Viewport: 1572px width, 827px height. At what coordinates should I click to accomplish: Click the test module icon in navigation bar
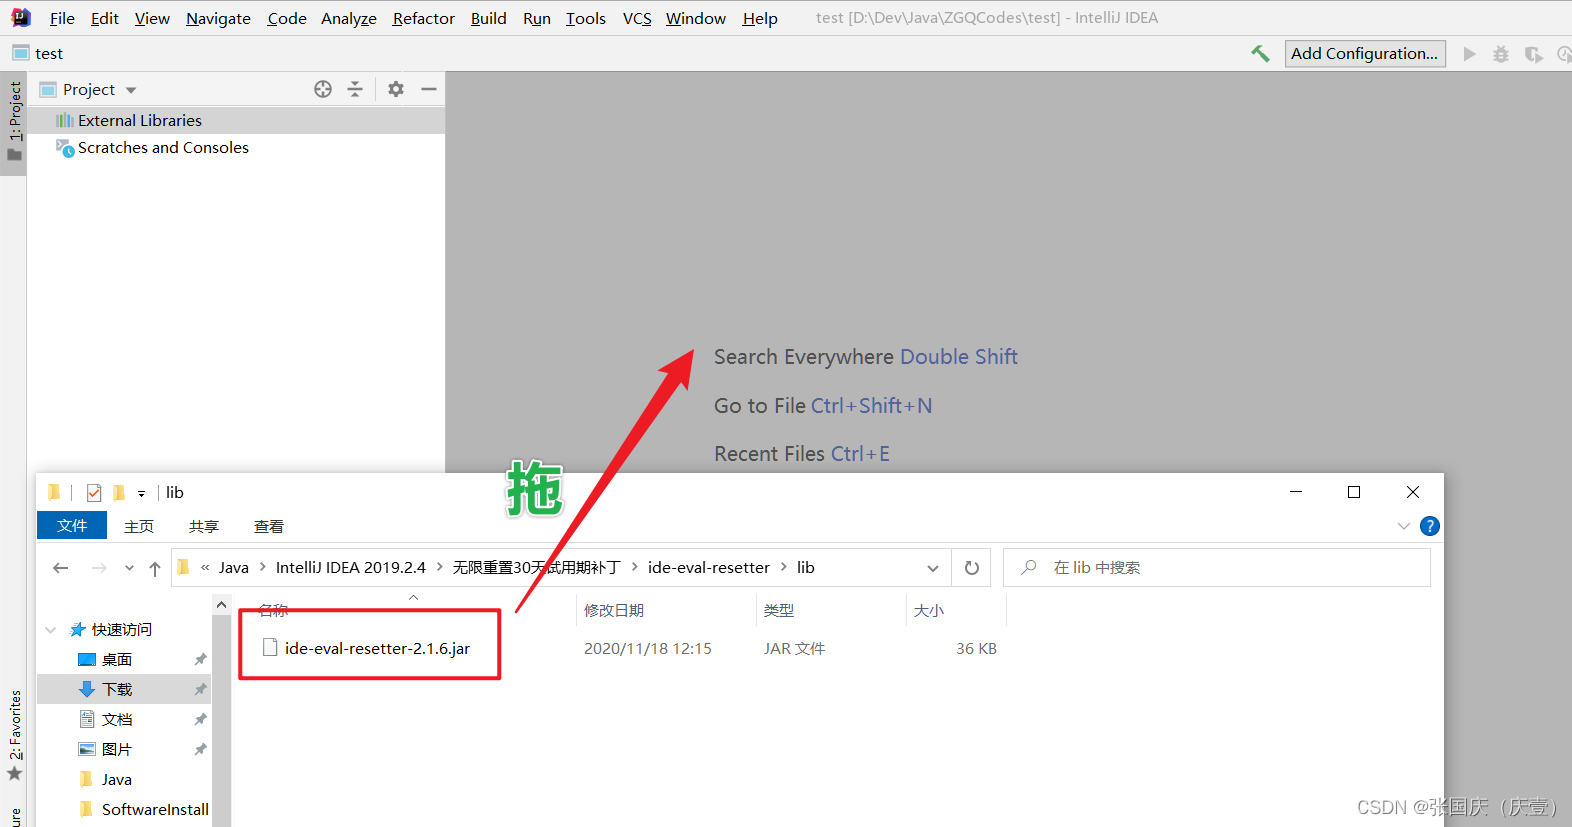[x=21, y=53]
